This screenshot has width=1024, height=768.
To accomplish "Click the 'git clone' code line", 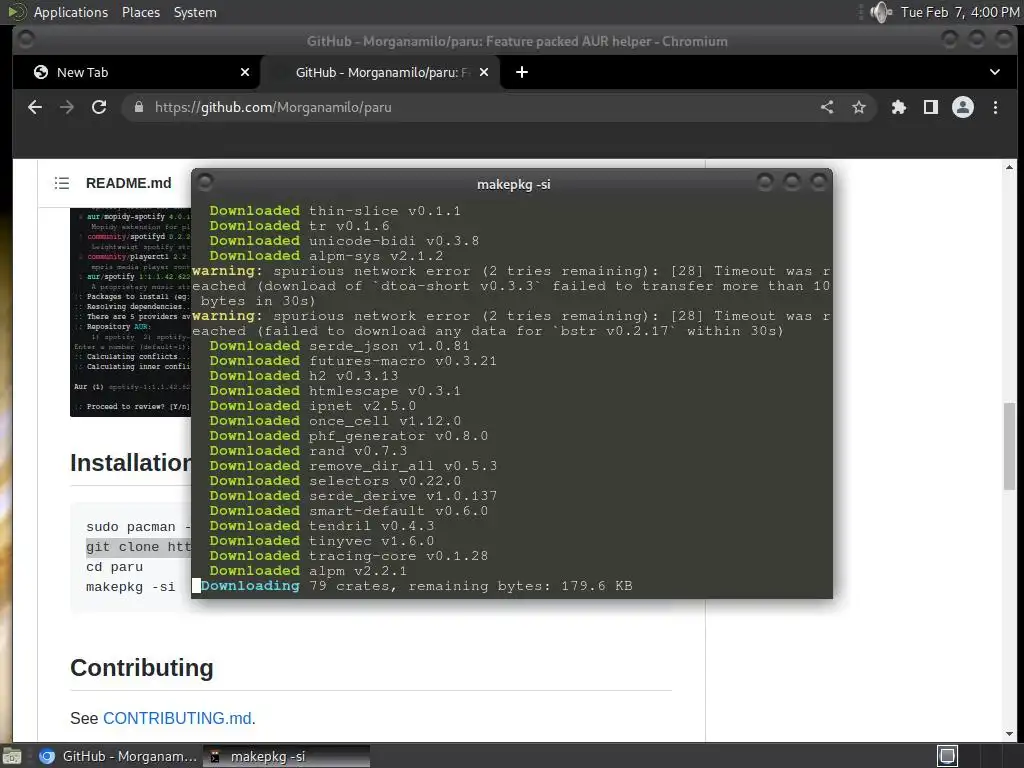I will 138,547.
